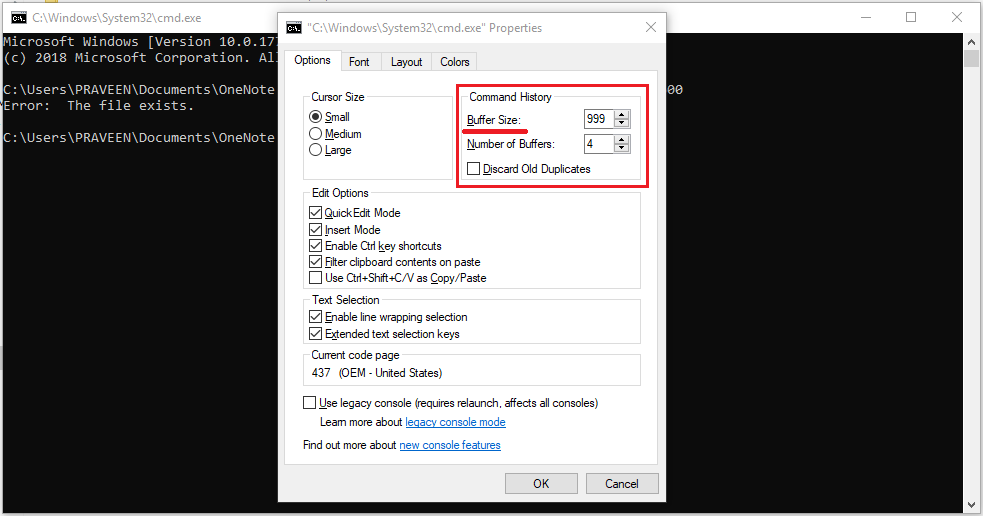
Task: Maximize the cmd.exe console window
Action: 911,18
